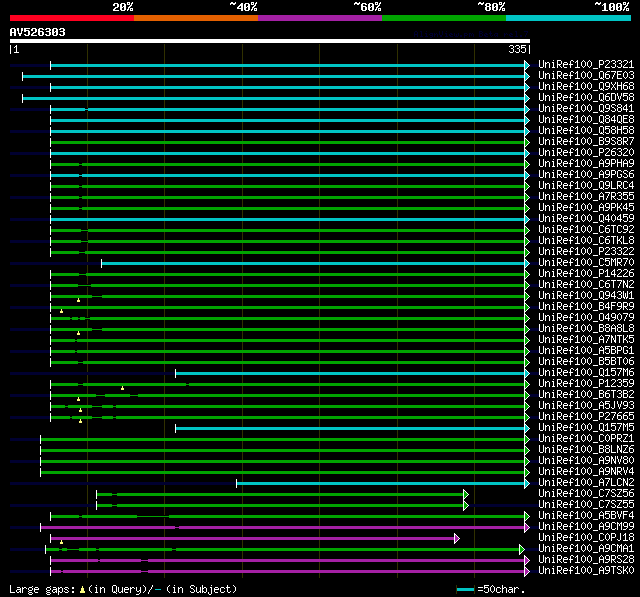The width and height of the screenshot is (640, 597).
Task: Select the UniRef100_C5MR70 label
Action: (x=586, y=263)
